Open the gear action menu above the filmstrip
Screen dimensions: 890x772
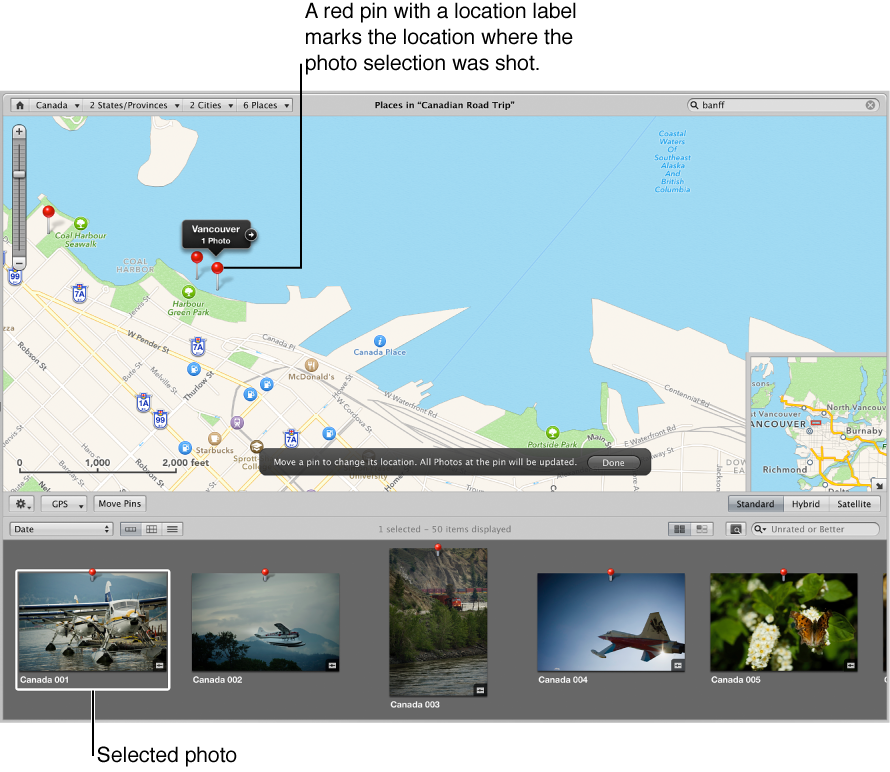[20, 503]
